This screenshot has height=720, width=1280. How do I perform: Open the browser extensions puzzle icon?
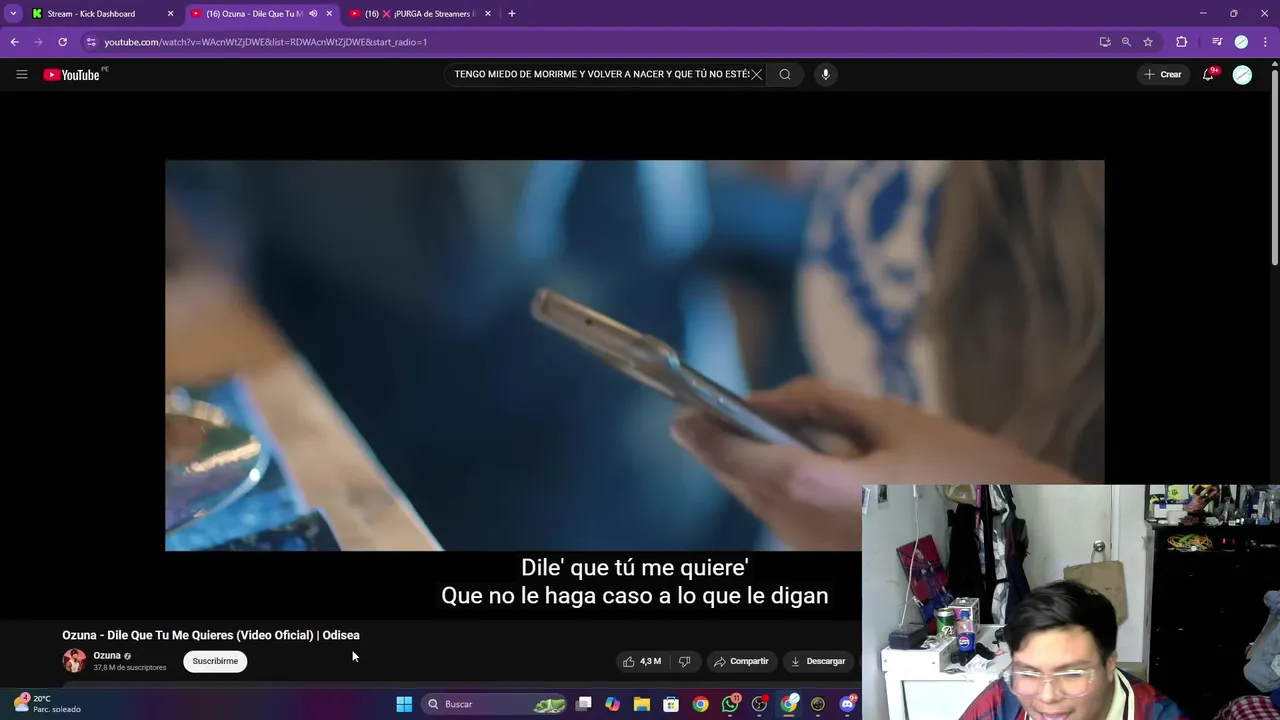click(x=1182, y=42)
